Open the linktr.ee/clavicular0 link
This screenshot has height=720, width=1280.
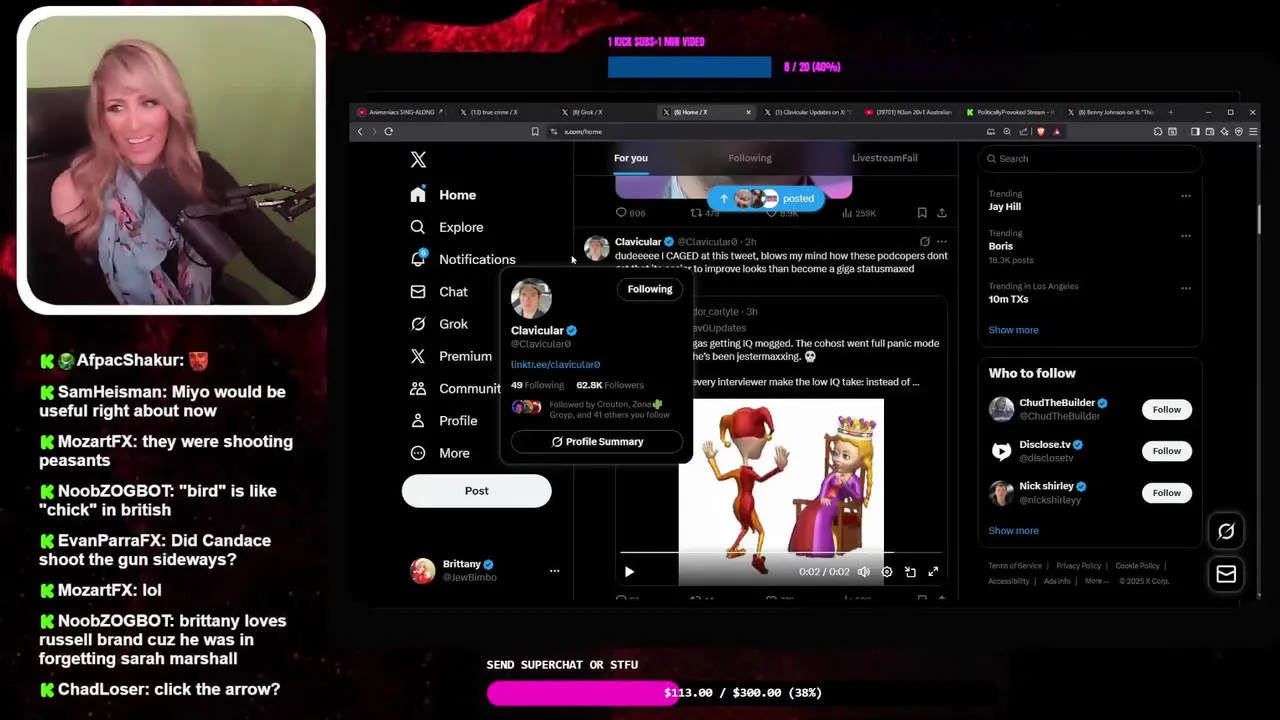pyautogui.click(x=555, y=365)
